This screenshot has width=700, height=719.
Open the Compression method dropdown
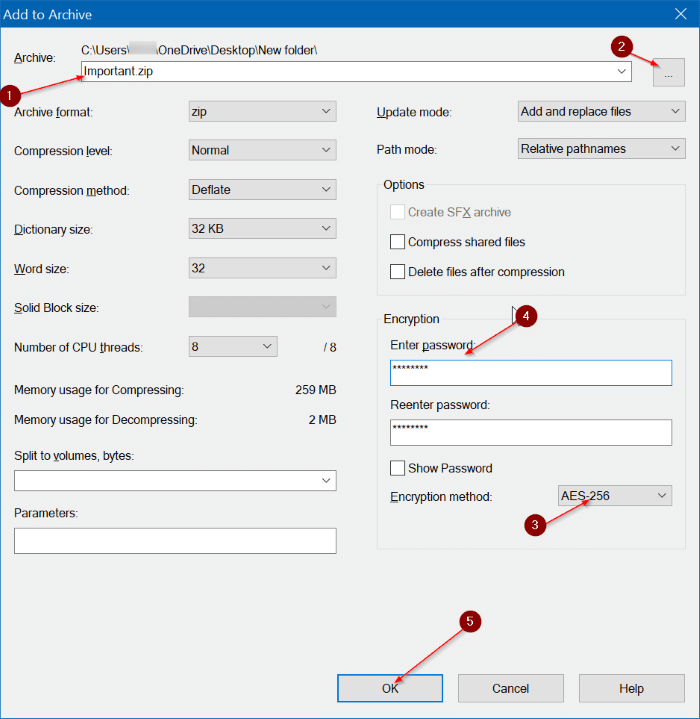[262, 189]
